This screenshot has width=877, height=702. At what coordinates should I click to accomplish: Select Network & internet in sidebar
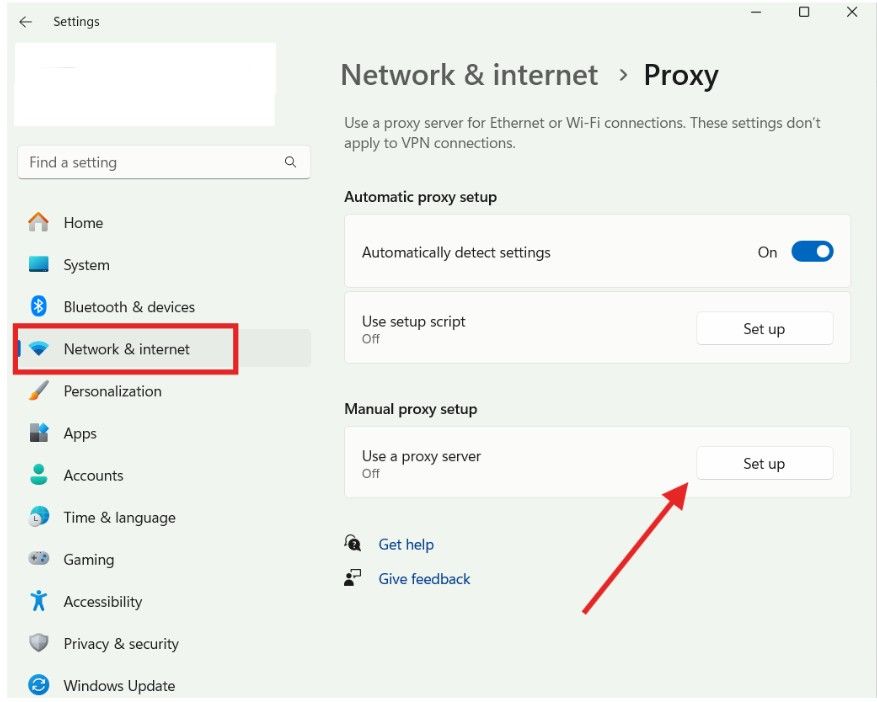pyautogui.click(x=164, y=348)
